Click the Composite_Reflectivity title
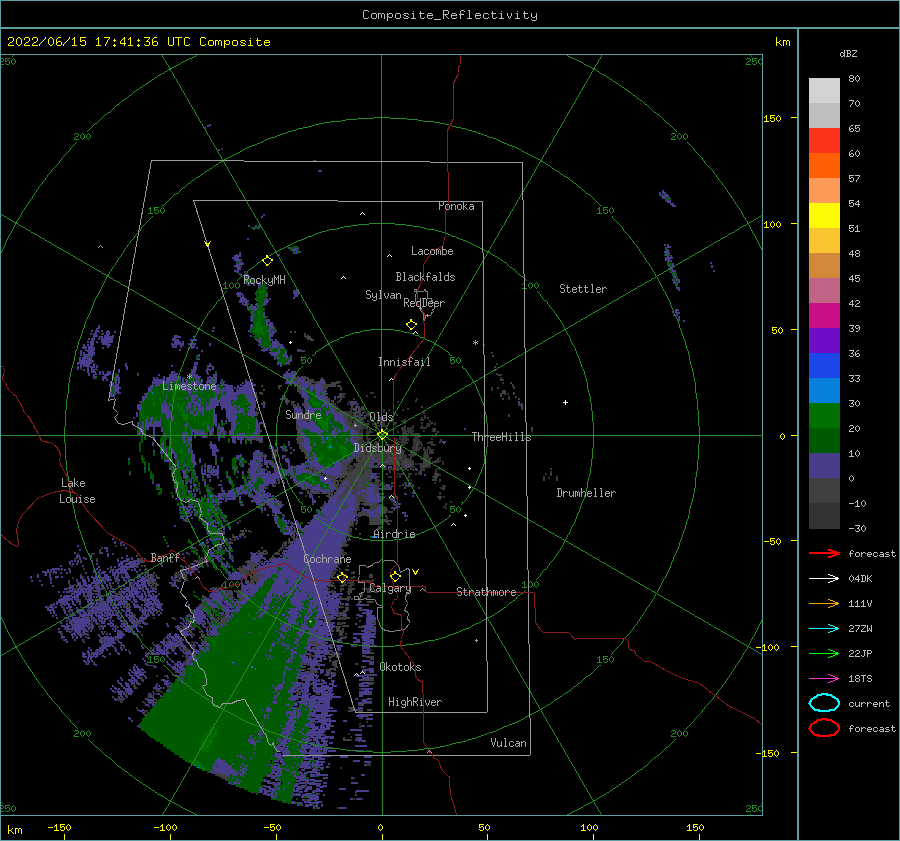 449,15
